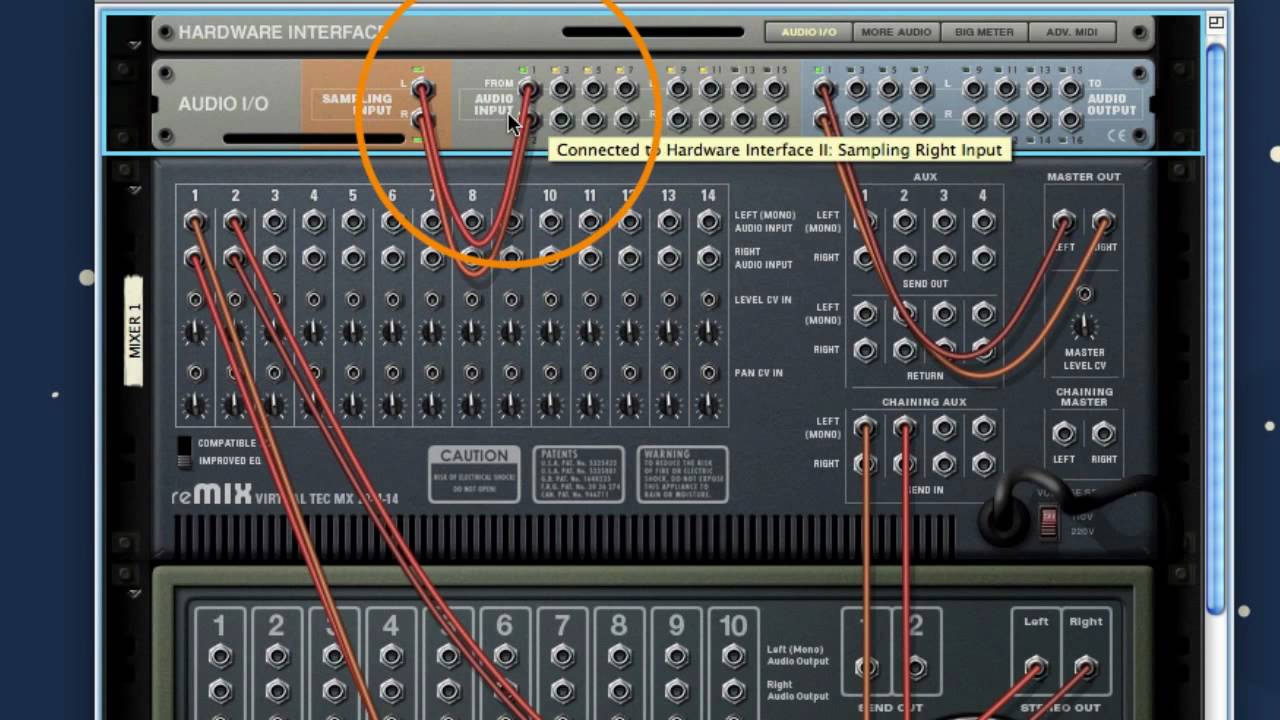Click the rack vertical scrollbar
1280x720 pixels.
click(1215, 330)
